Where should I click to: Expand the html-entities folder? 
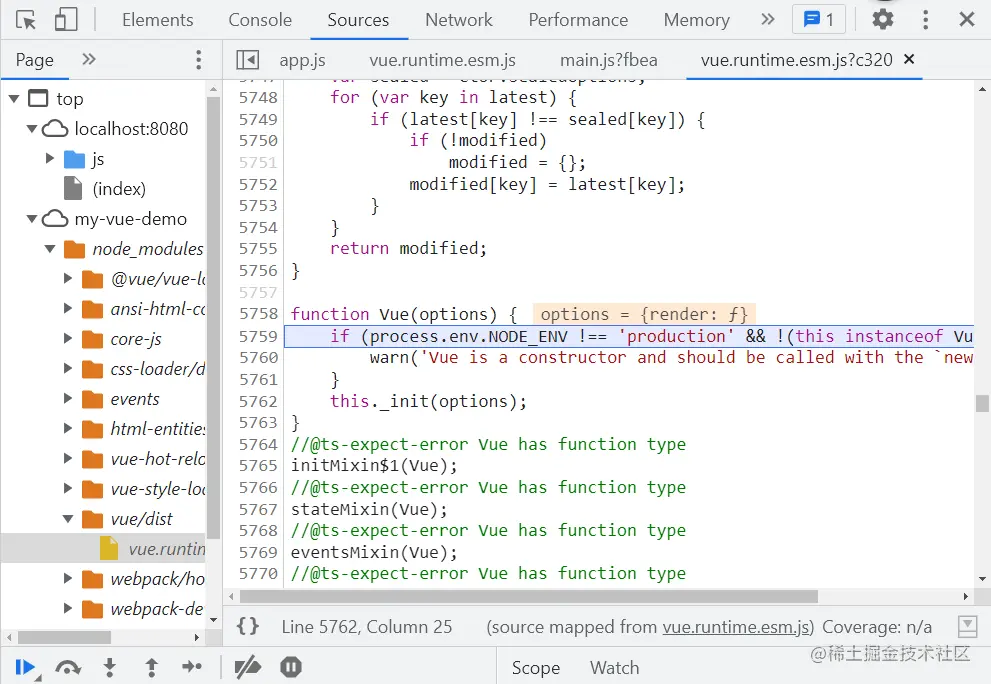tap(68, 428)
